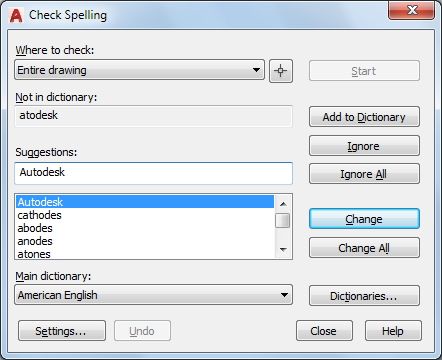Click the Help button
This screenshot has width=442, height=360.
click(x=393, y=331)
